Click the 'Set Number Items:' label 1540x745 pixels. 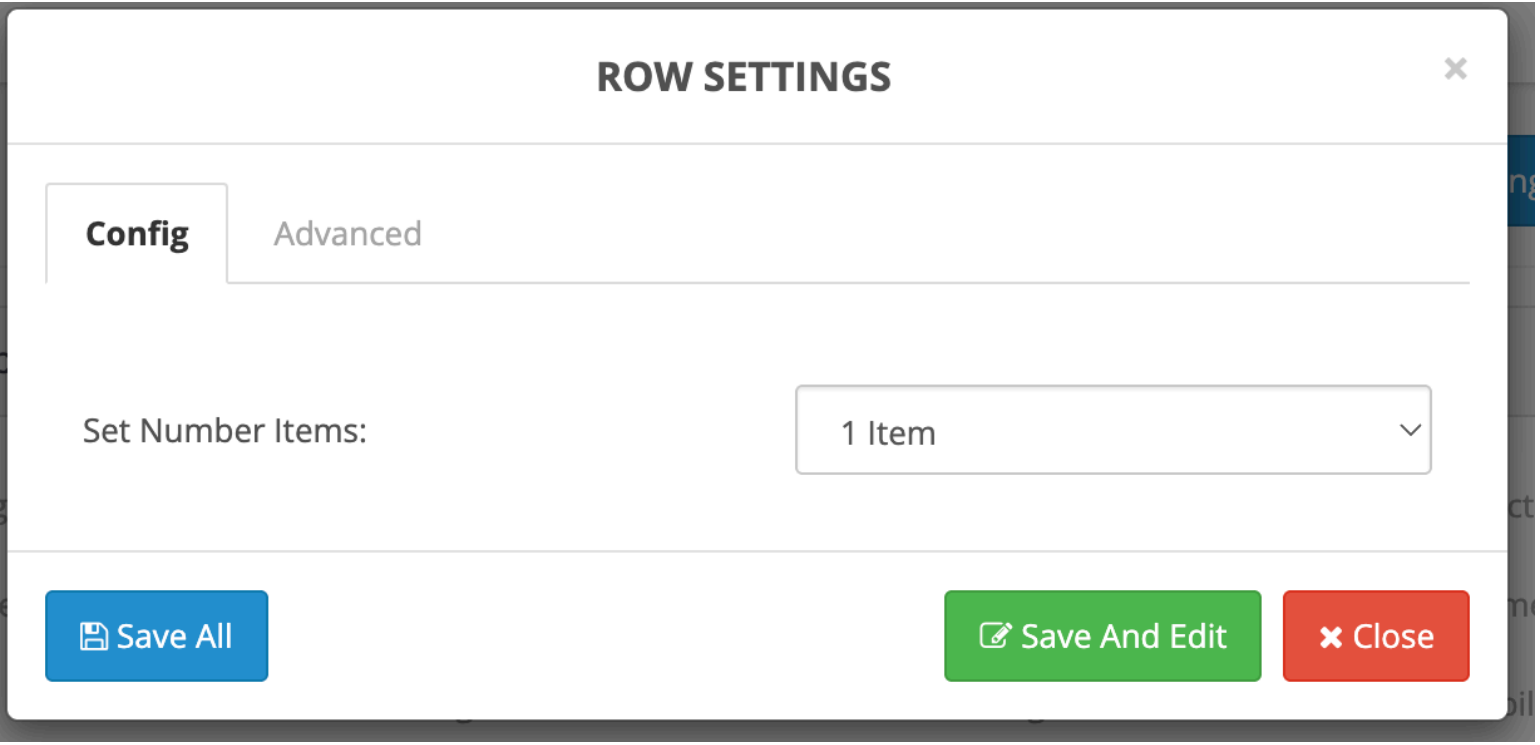(x=226, y=431)
